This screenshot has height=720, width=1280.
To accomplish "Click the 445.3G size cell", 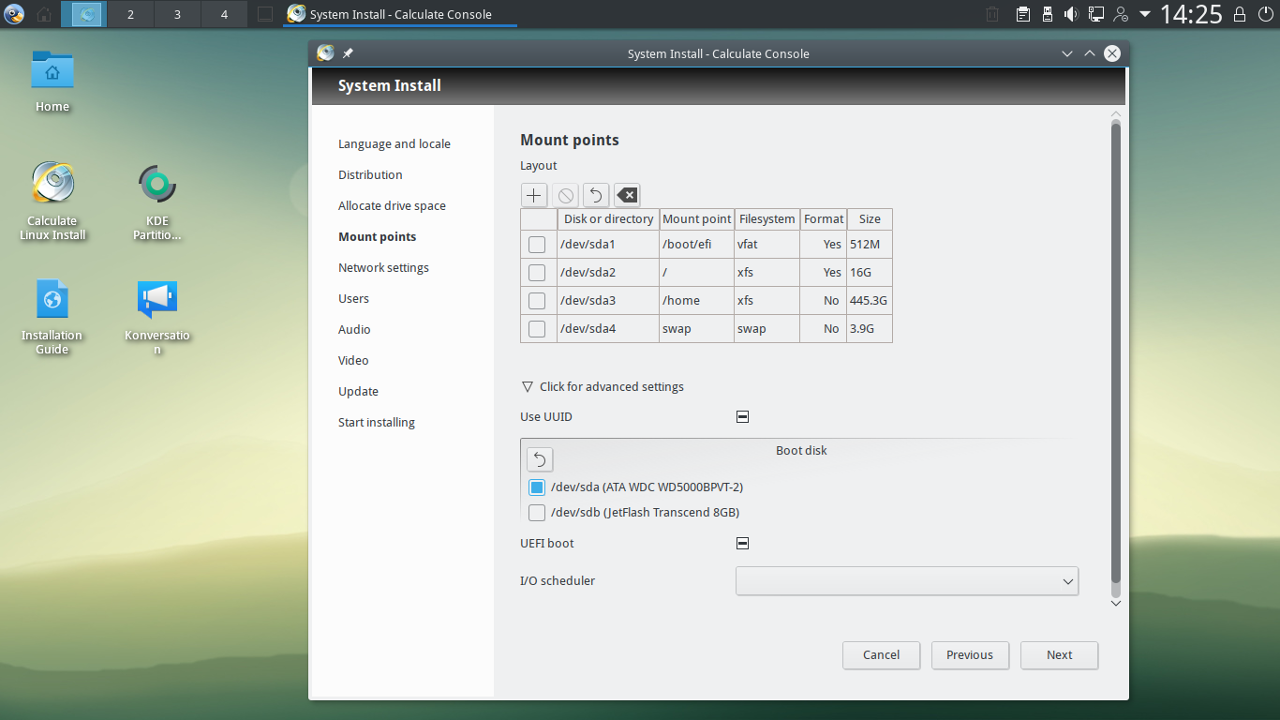I will point(869,300).
